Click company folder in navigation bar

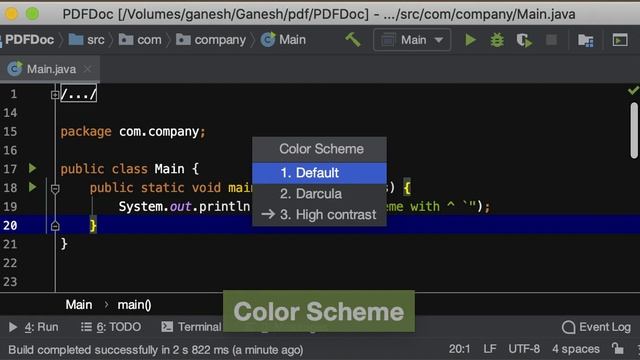pos(211,40)
